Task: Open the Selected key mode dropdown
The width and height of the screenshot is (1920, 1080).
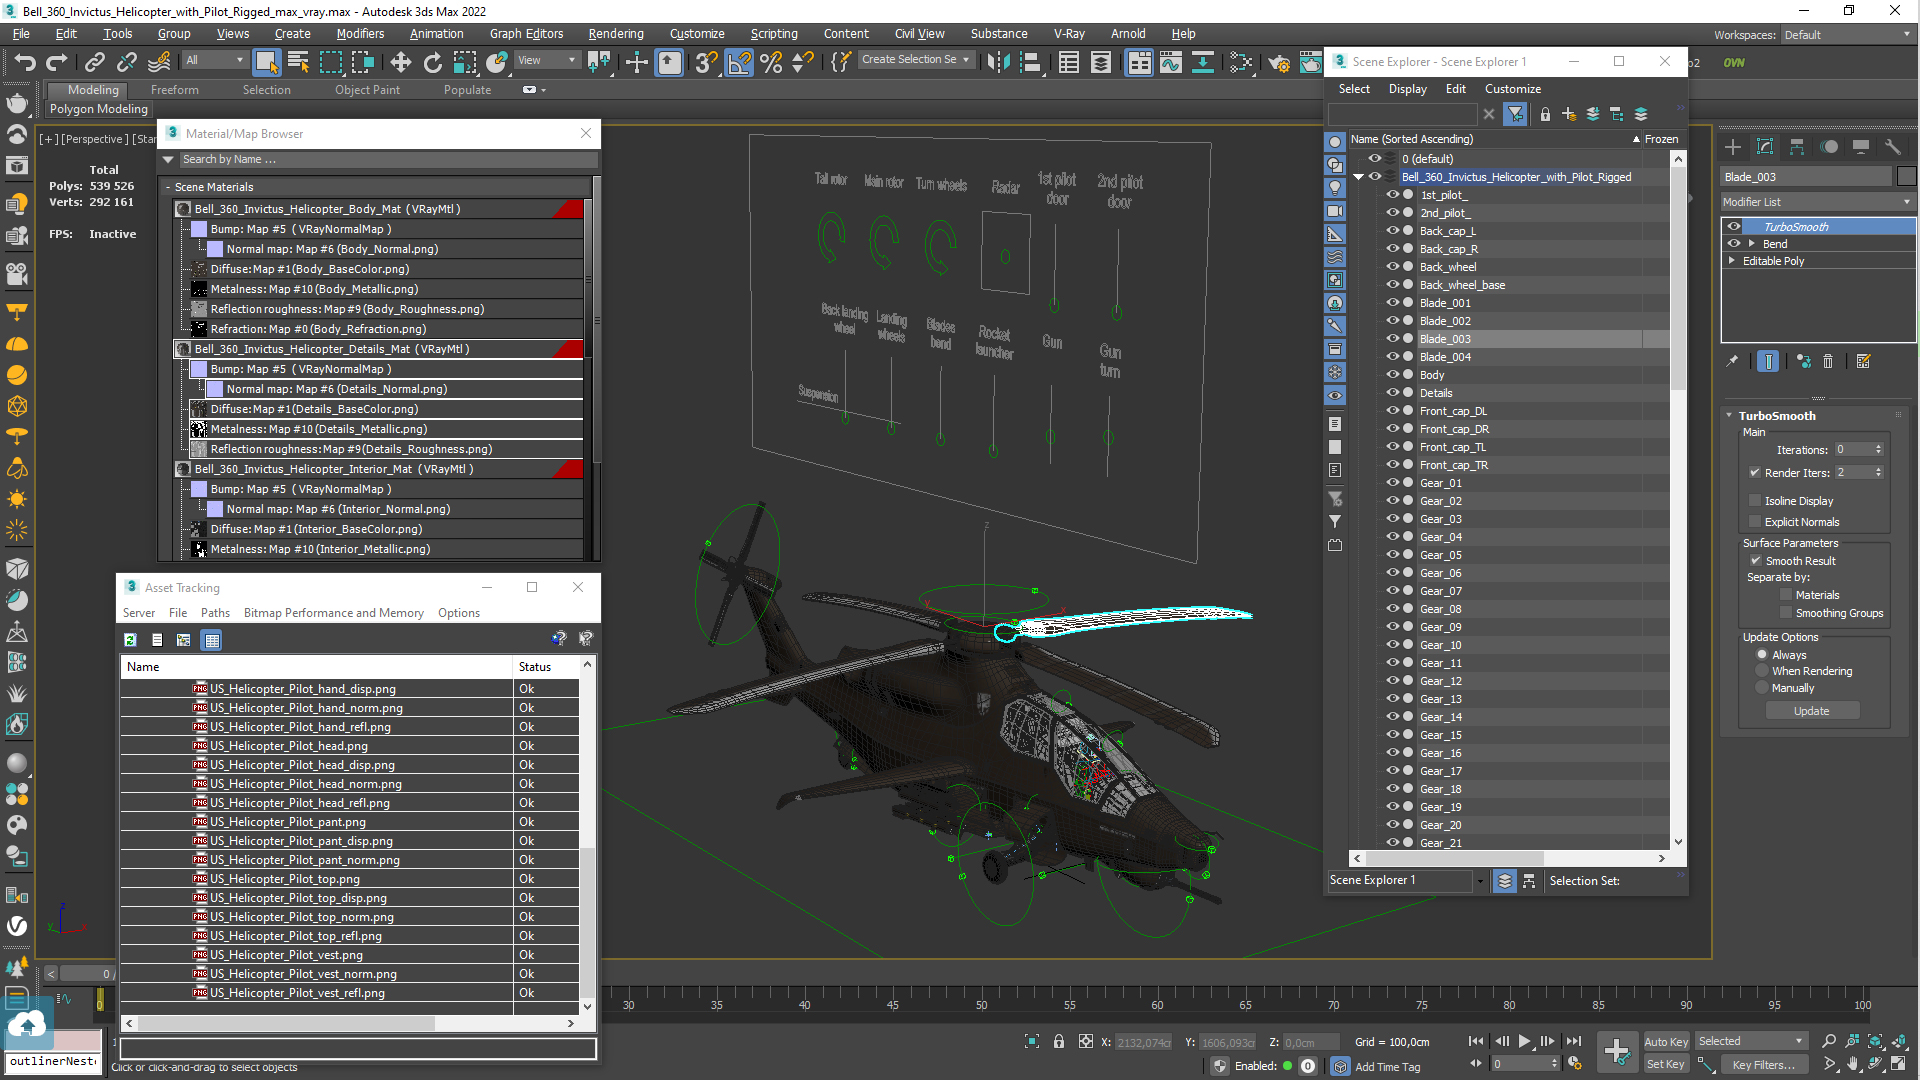Action: (x=1751, y=1041)
